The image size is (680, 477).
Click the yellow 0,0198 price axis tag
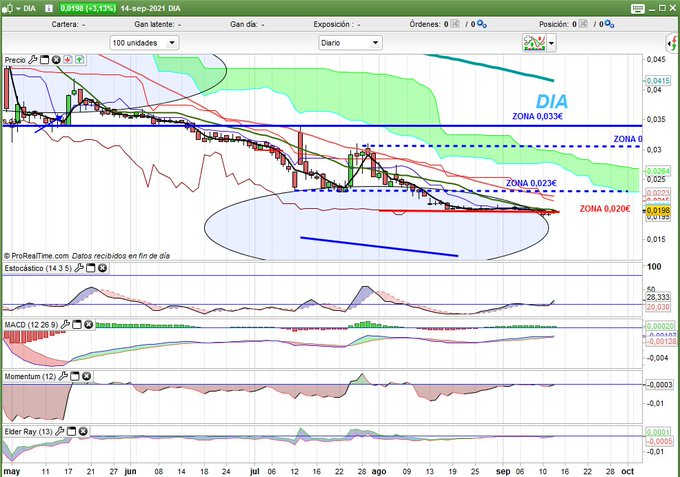click(x=657, y=211)
